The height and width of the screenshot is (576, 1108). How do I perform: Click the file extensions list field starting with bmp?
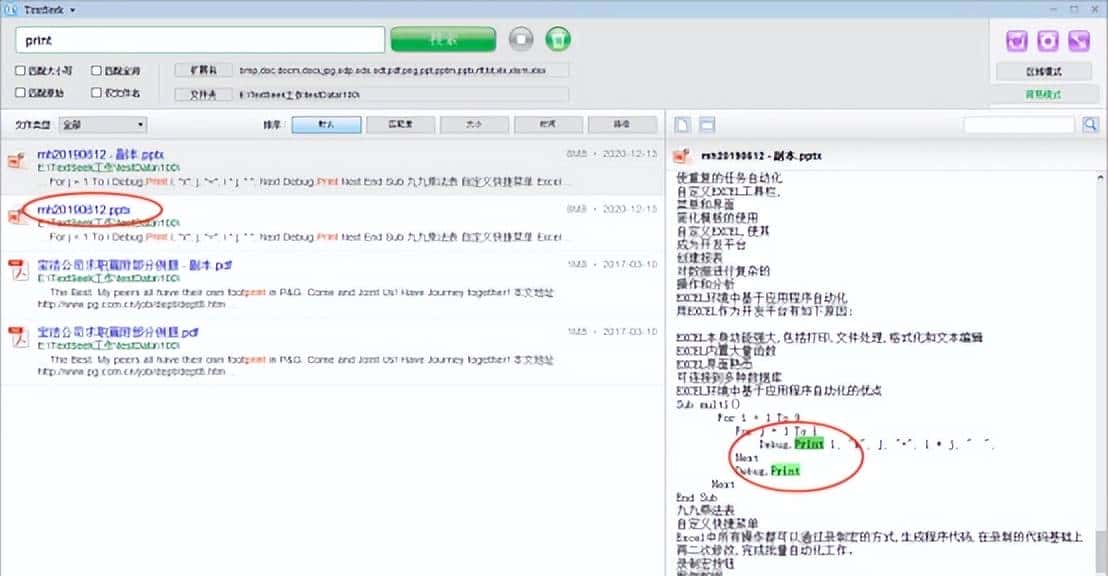pyautogui.click(x=403, y=70)
